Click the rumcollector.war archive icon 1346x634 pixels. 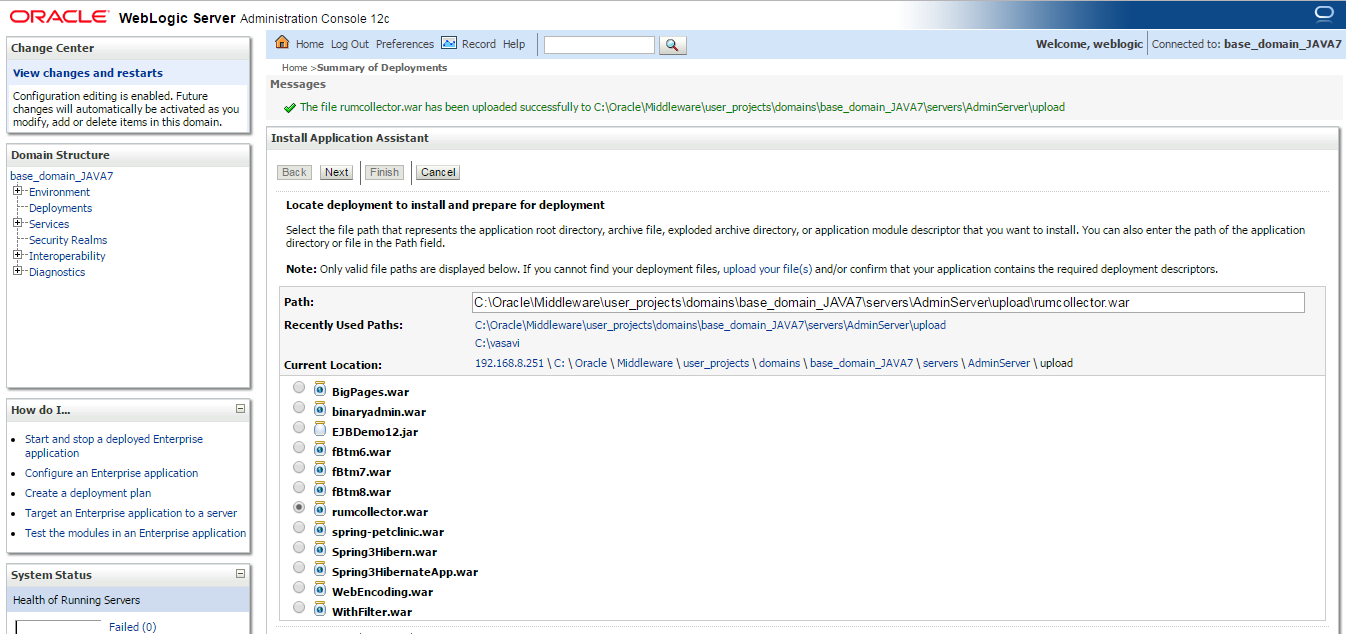coord(320,510)
